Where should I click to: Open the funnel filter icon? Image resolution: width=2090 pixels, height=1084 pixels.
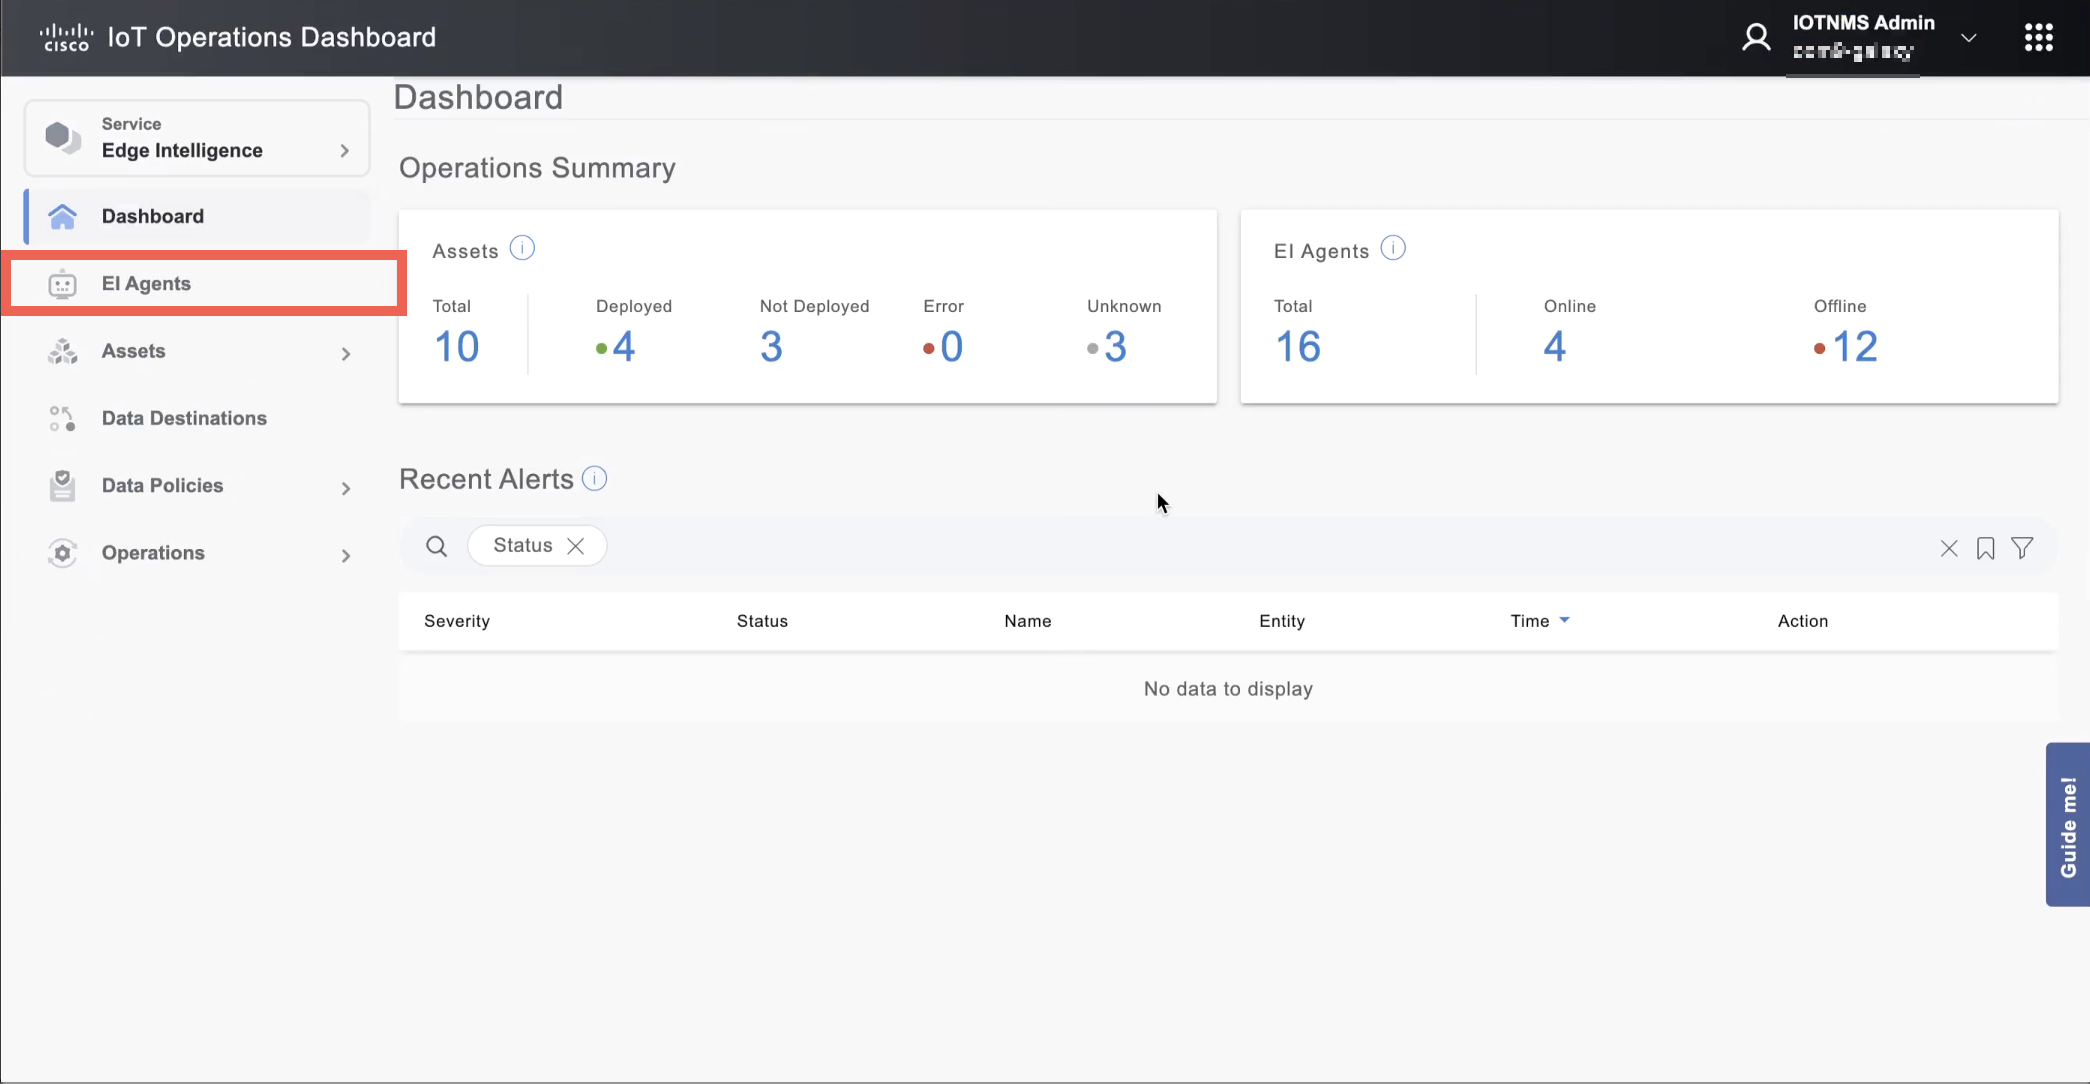pyautogui.click(x=2022, y=548)
